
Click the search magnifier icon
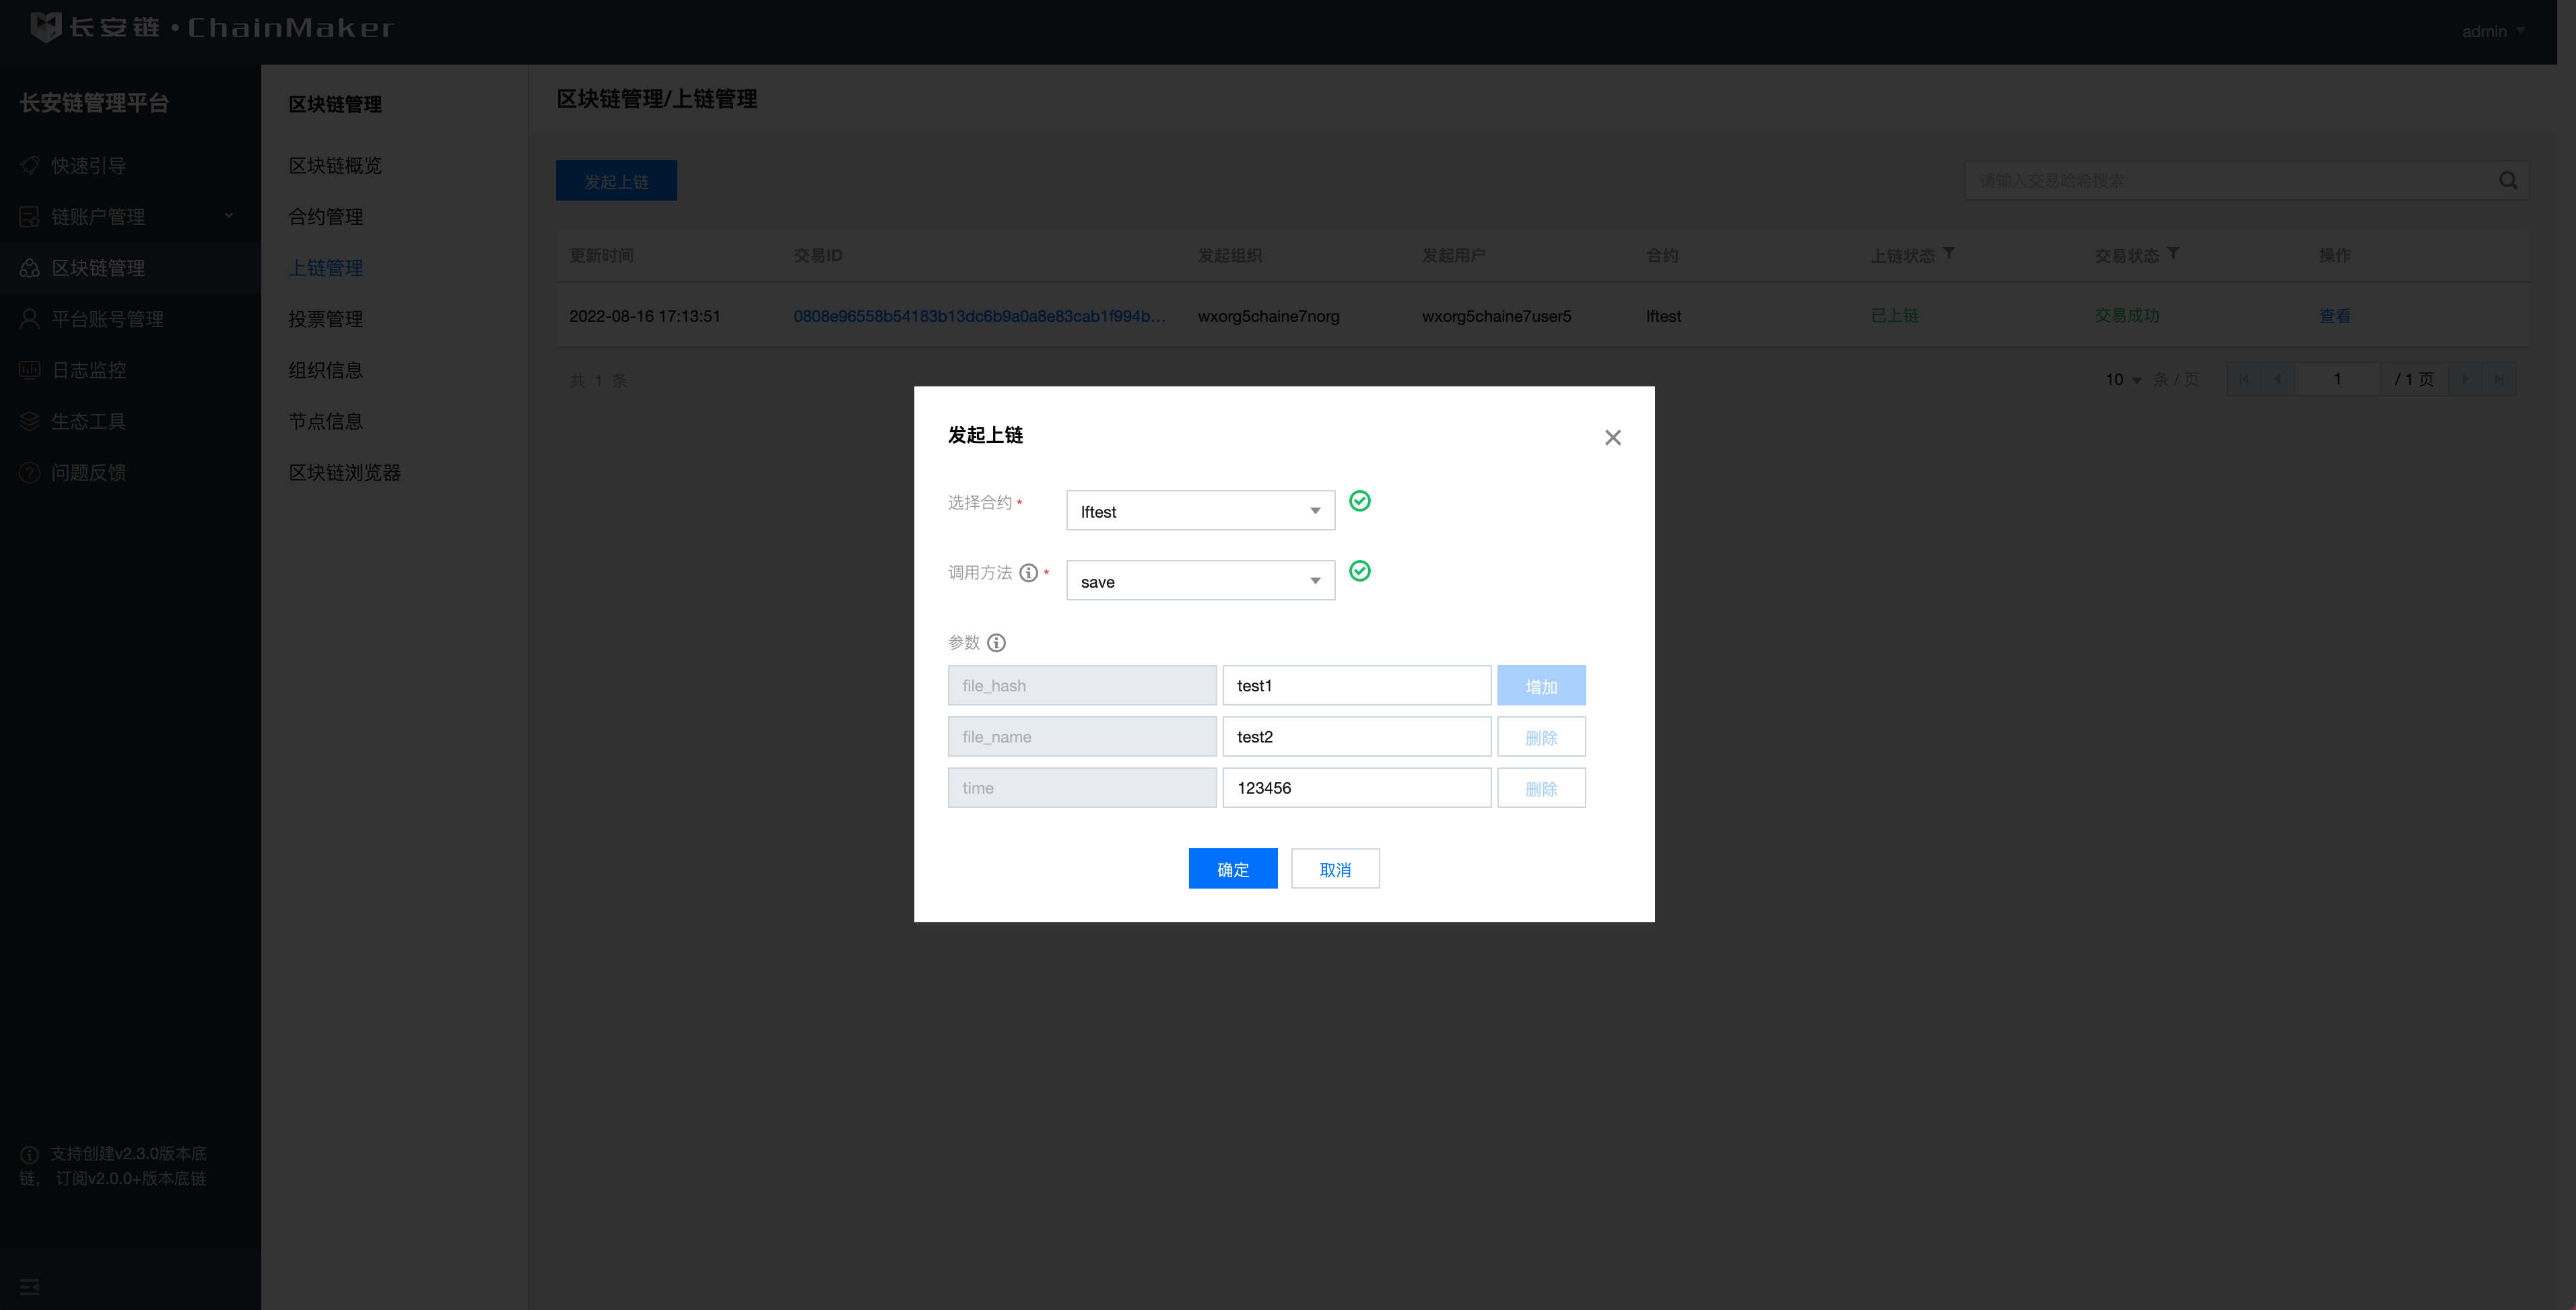click(2507, 181)
